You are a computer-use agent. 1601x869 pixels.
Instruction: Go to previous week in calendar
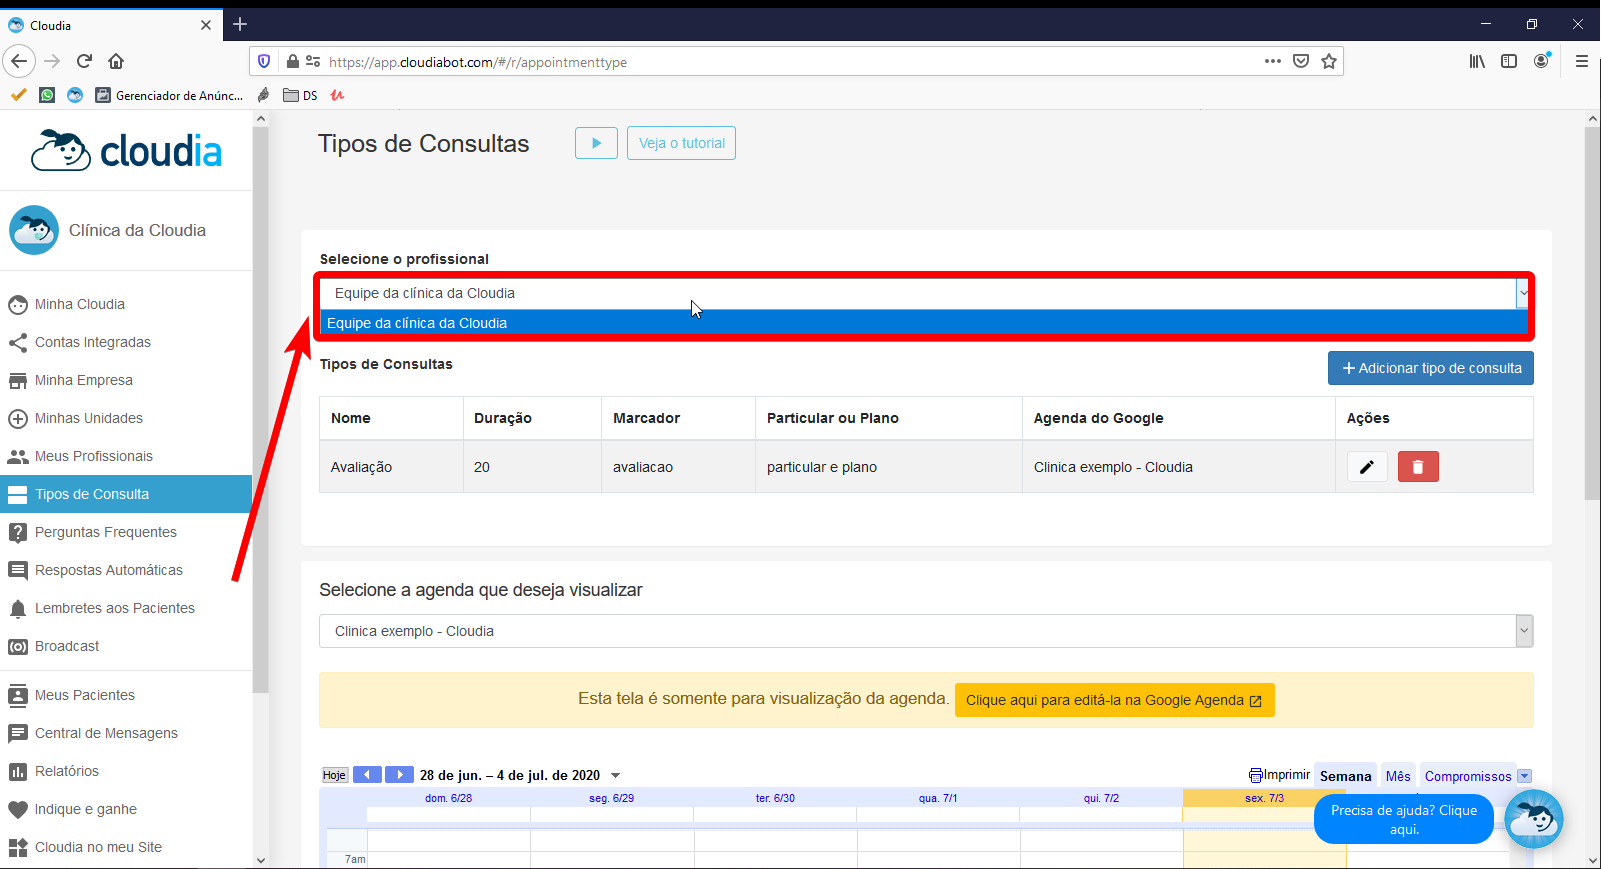point(367,775)
